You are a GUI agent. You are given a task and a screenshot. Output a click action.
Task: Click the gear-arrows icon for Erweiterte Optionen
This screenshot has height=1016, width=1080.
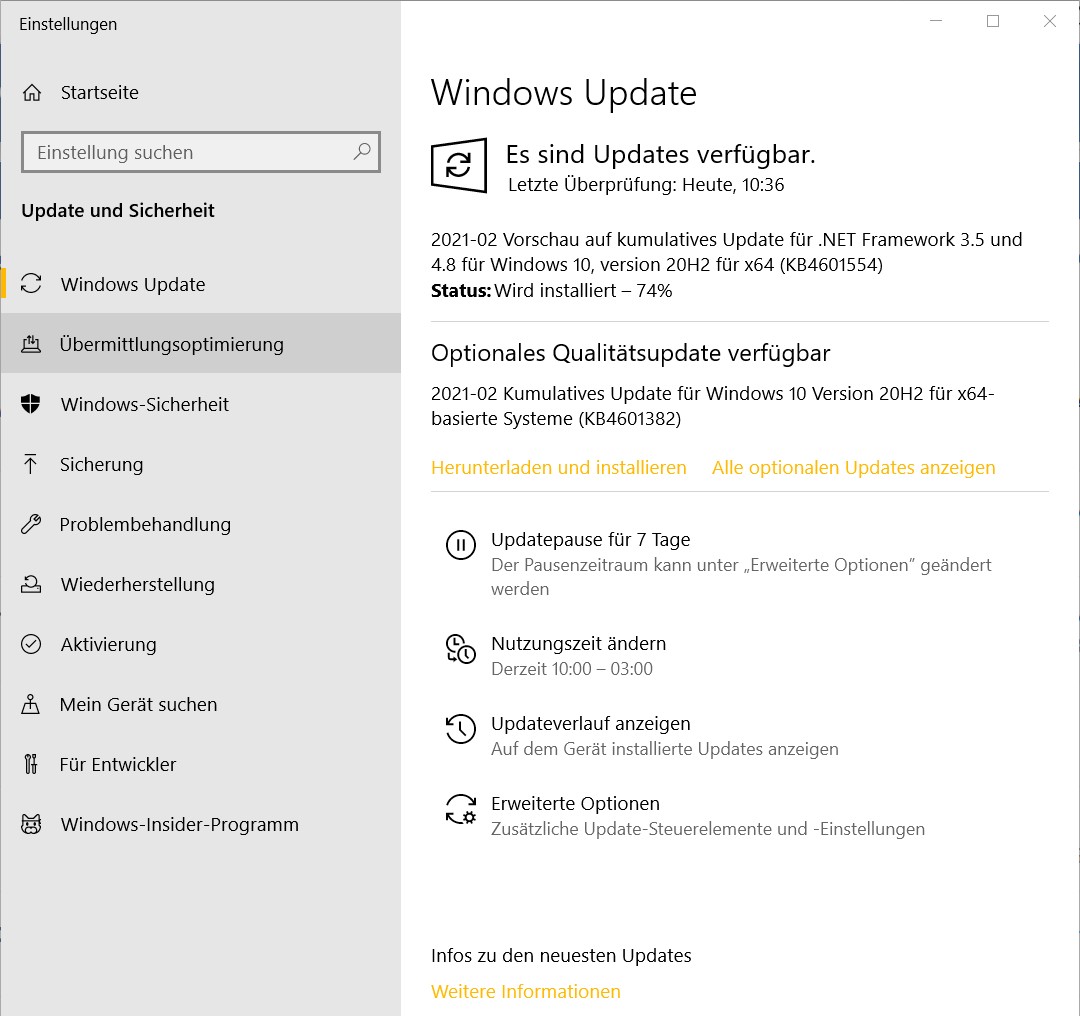pyautogui.click(x=461, y=809)
